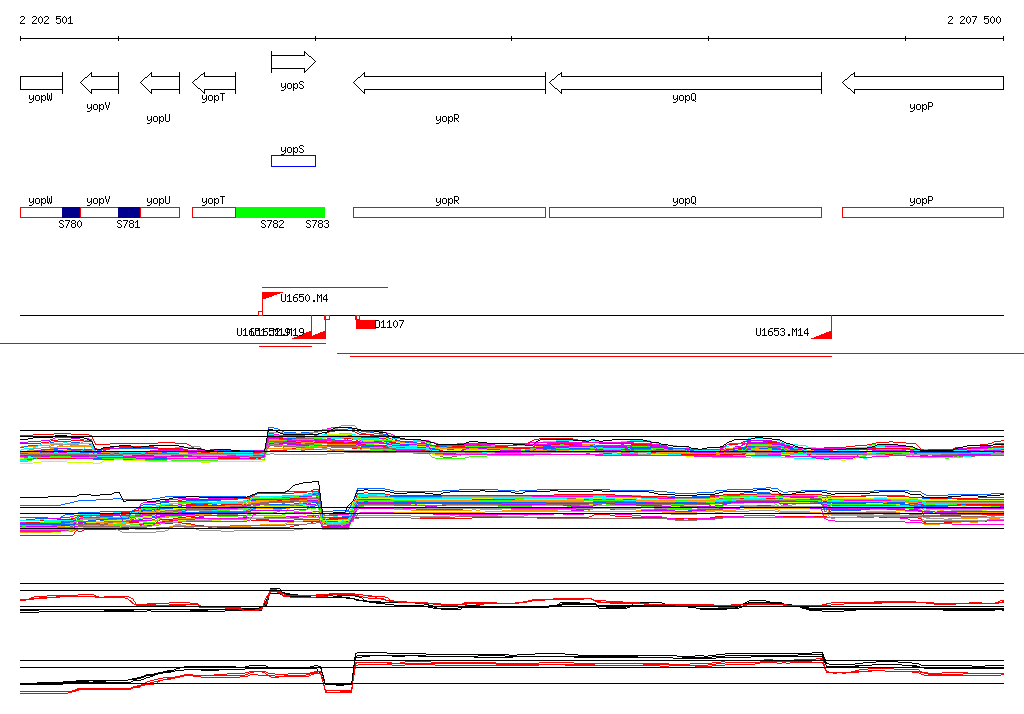Select the red D1107 marker block
Viewport: 1024px width, 714px height.
[366, 324]
